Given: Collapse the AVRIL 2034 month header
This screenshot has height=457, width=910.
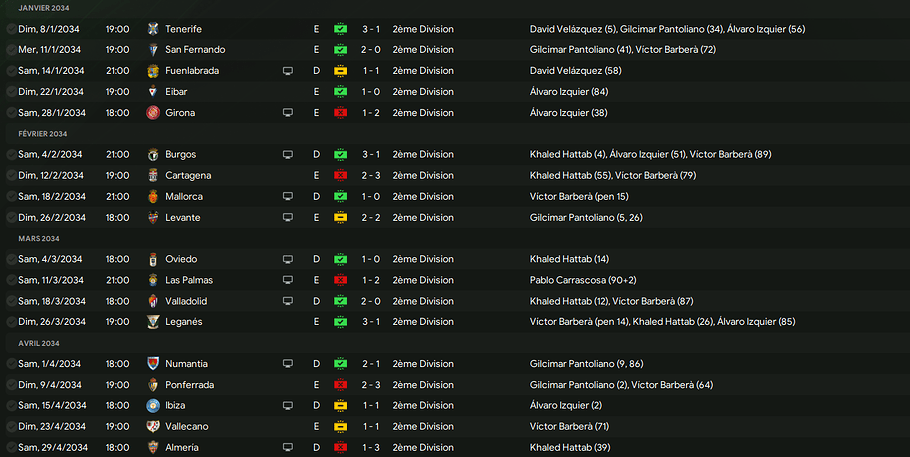Looking at the screenshot, I should click(x=39, y=343).
